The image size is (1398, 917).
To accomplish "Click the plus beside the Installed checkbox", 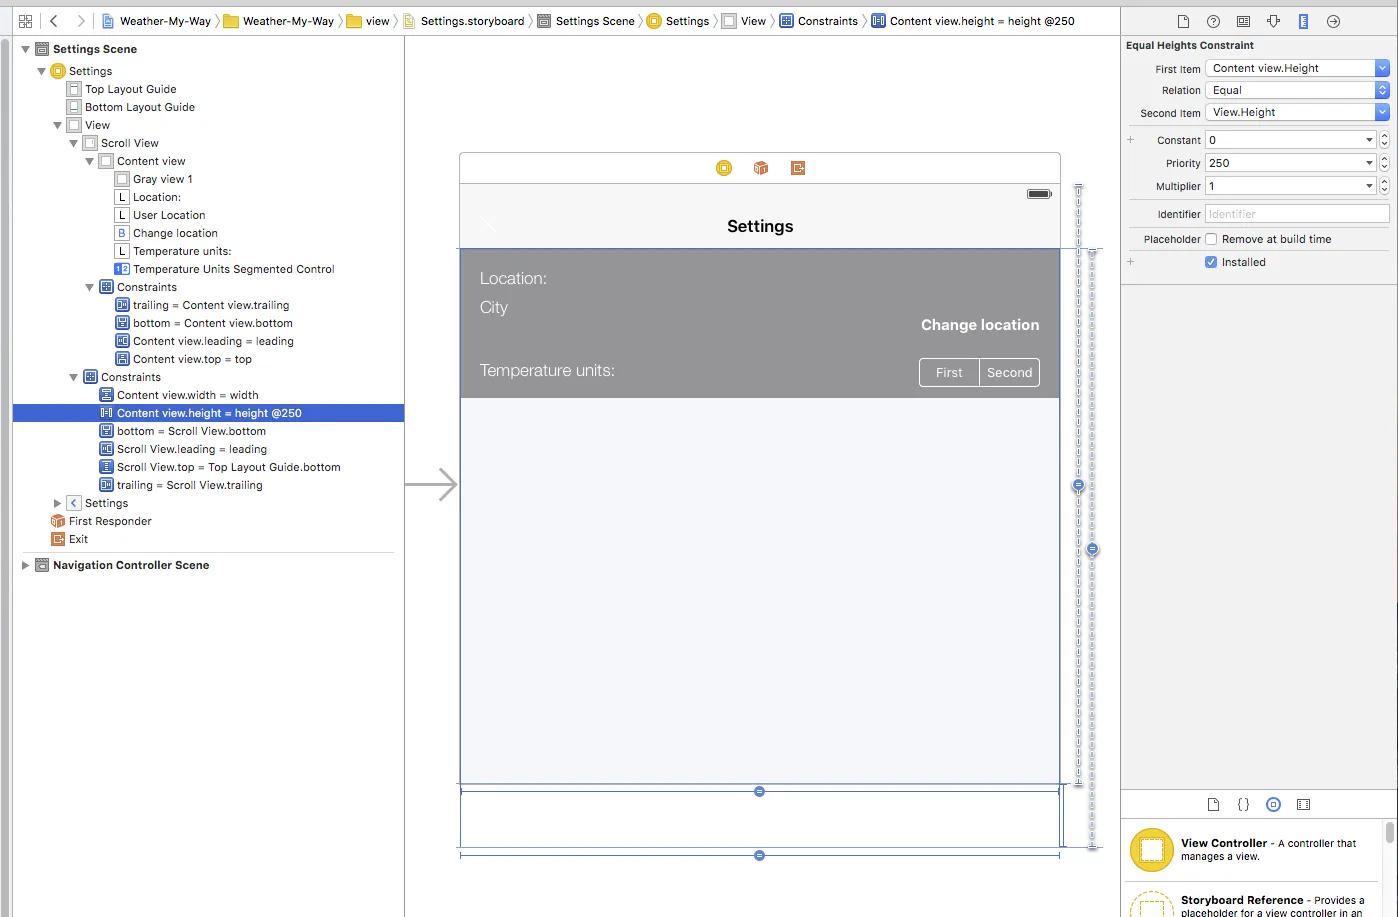I will (1131, 262).
